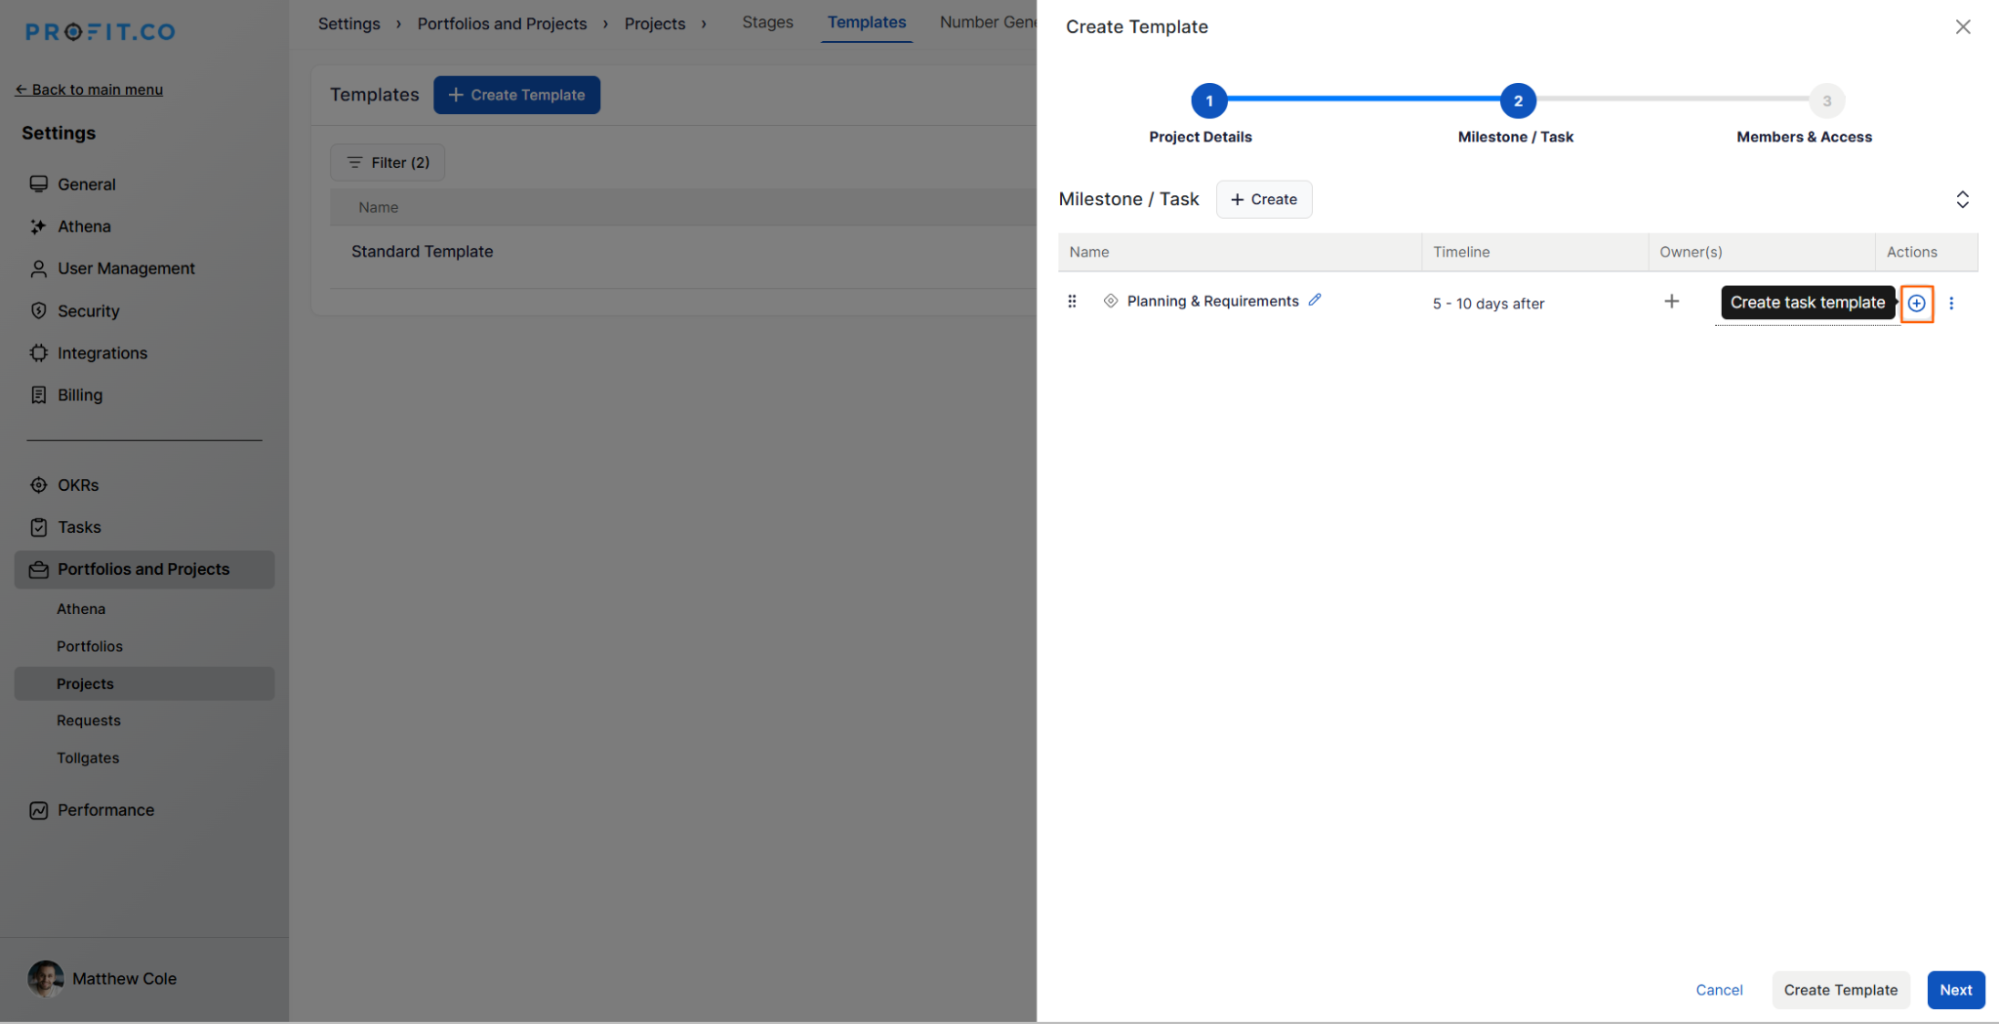Go to step 3 Members & Access
Image resolution: width=1999 pixels, height=1024 pixels.
1826,100
